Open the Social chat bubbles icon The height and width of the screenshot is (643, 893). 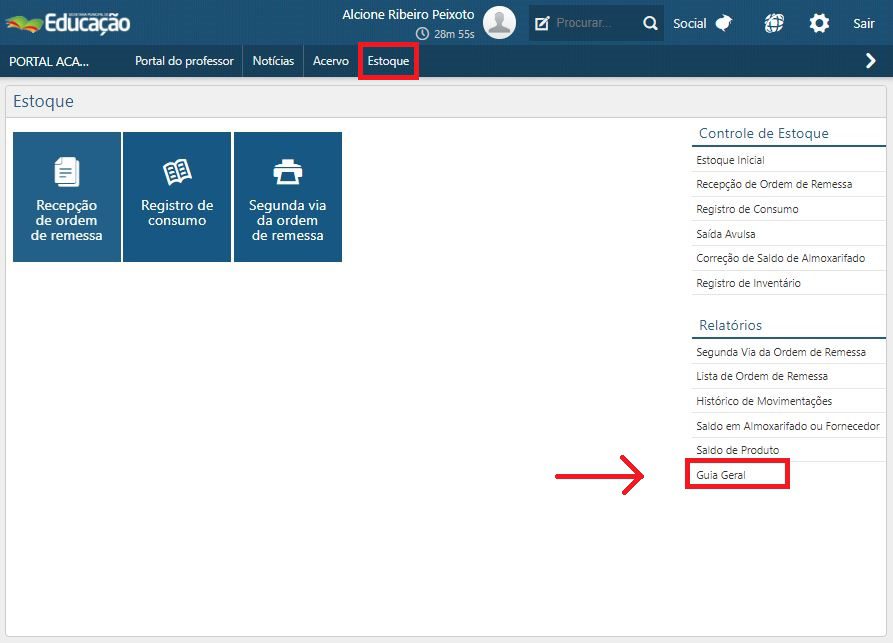(724, 23)
